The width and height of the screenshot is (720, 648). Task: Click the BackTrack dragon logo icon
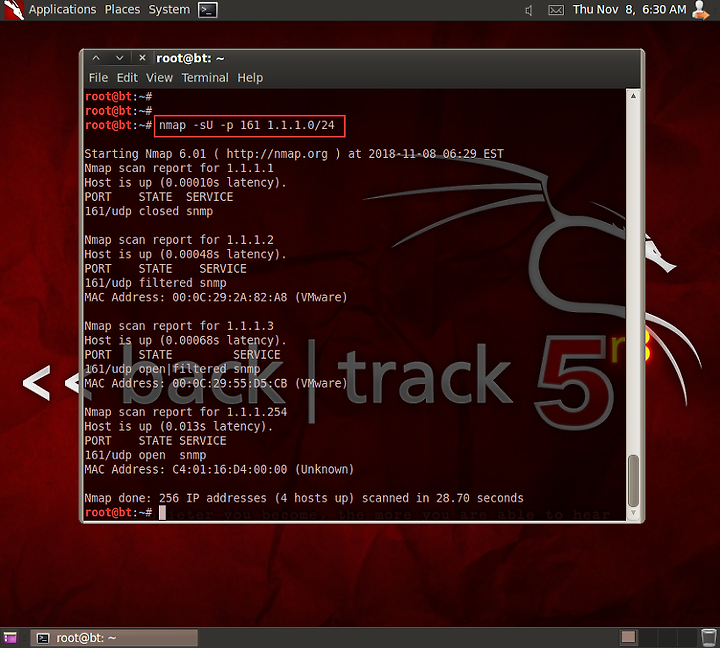click(14, 10)
